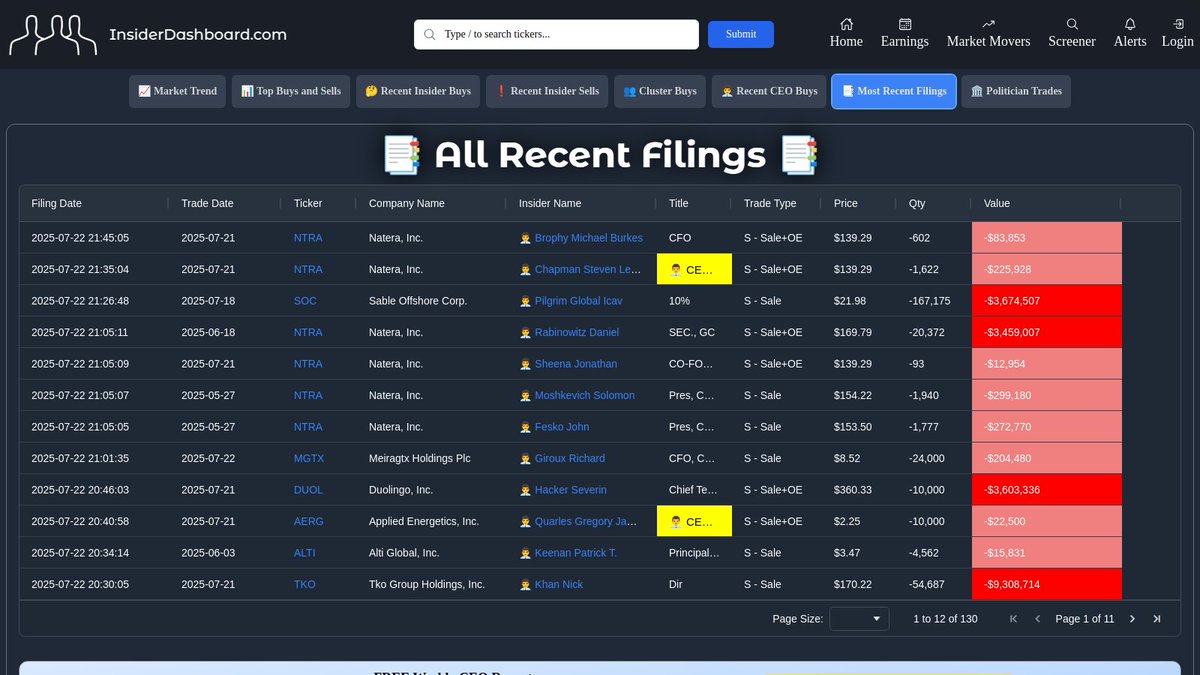Open insider Khan Nick
The image size is (1200, 675).
[559, 585]
